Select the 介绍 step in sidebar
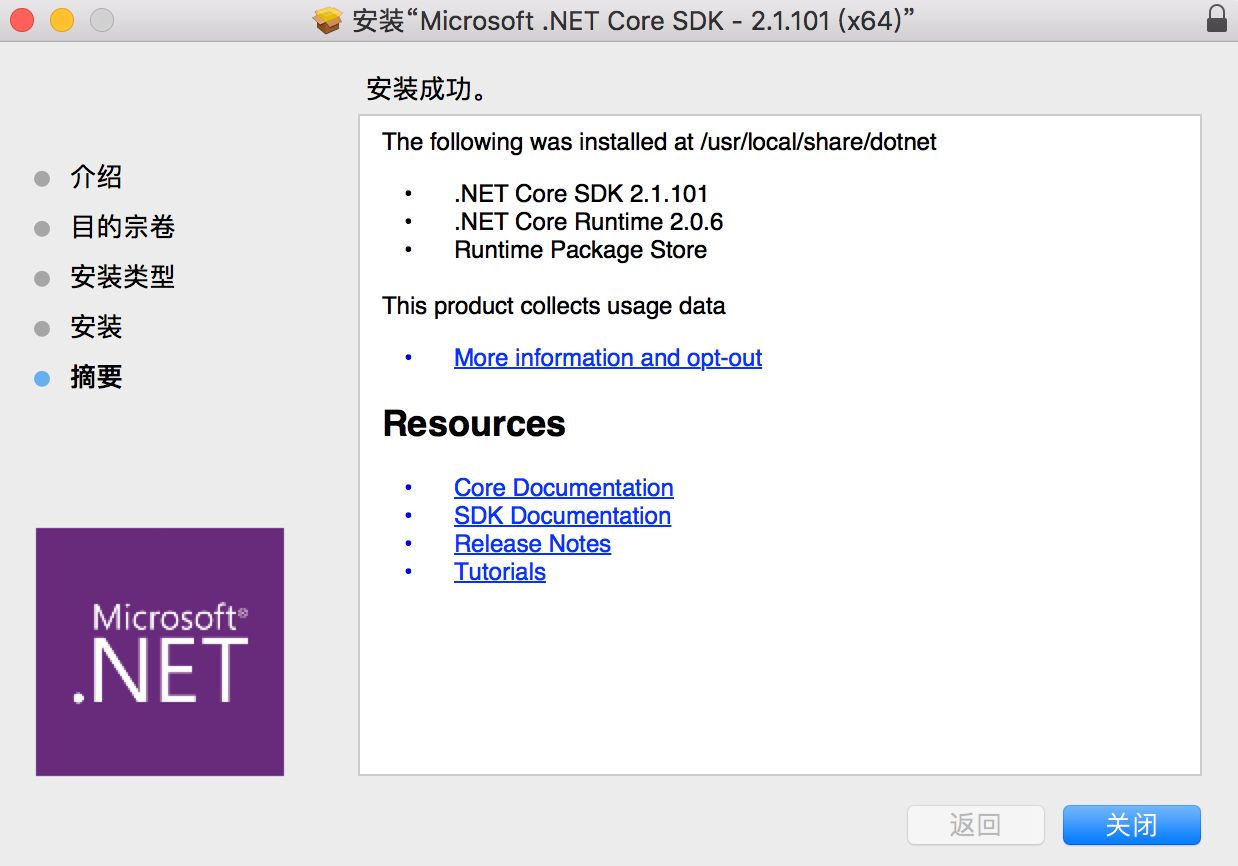The height and width of the screenshot is (866, 1238). [96, 178]
